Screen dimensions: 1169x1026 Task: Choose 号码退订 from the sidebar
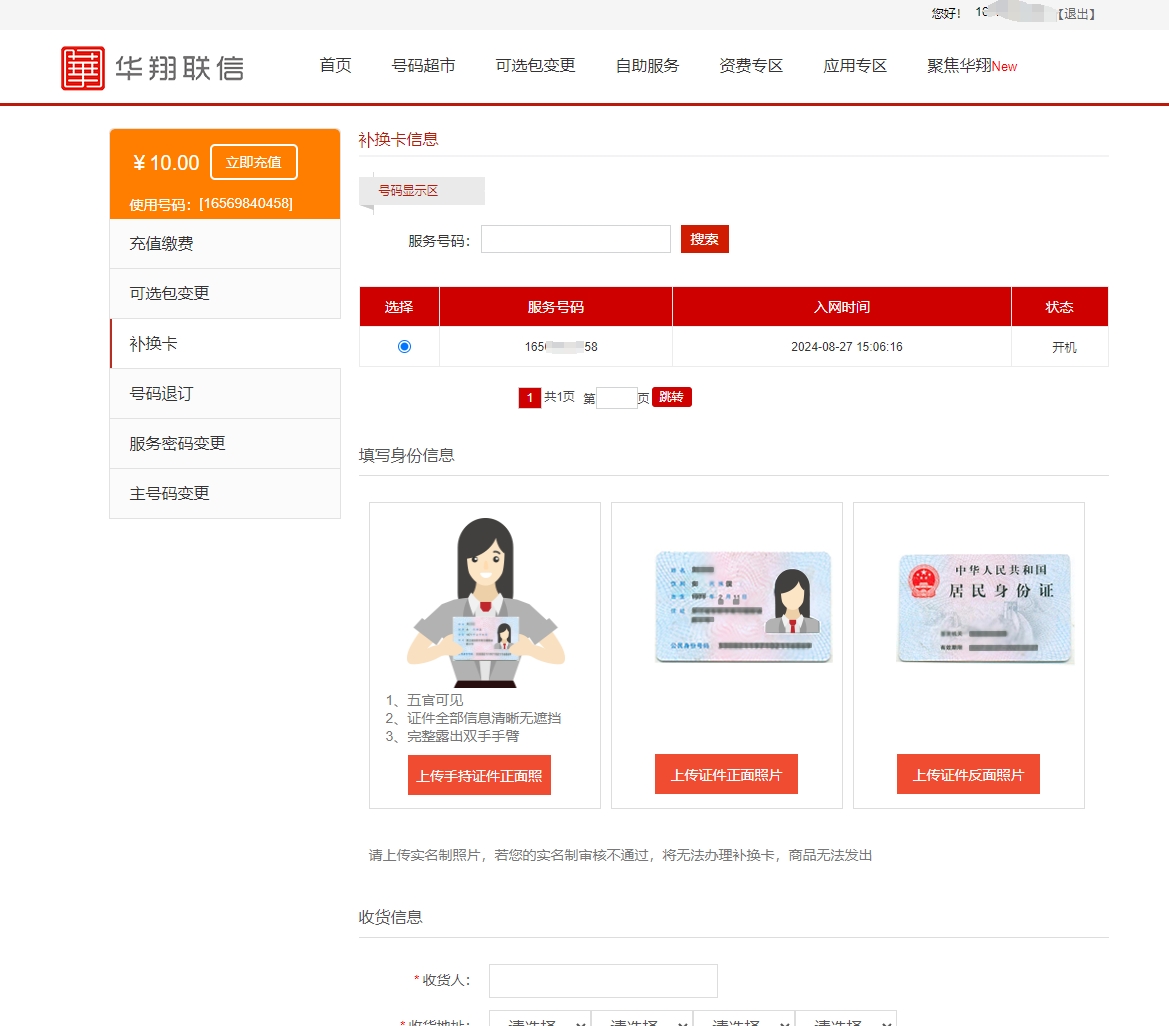point(162,394)
